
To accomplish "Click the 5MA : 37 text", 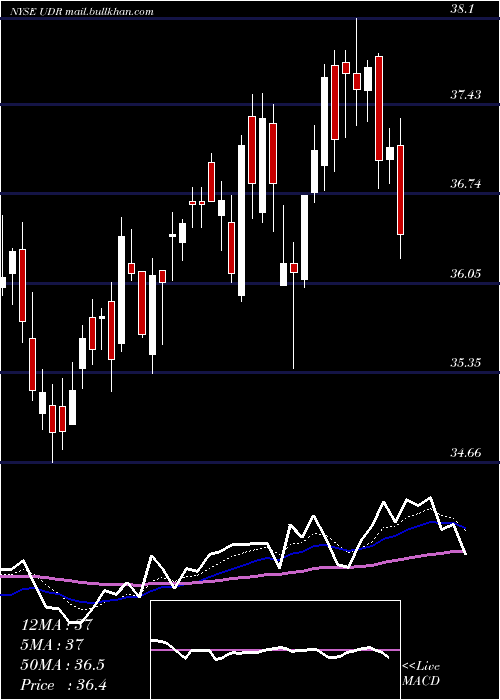I will tap(52, 645).
